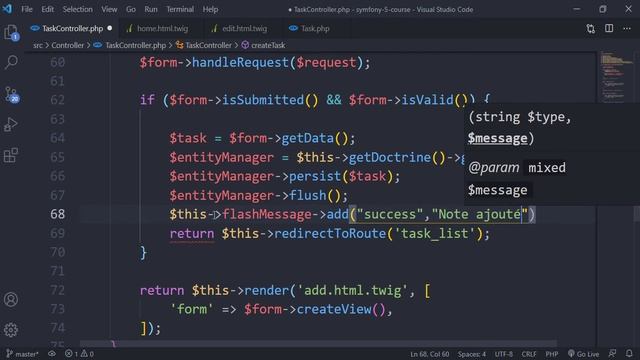640x360 pixels.
Task: Click "success" string on line 68
Action: [x=390, y=214]
